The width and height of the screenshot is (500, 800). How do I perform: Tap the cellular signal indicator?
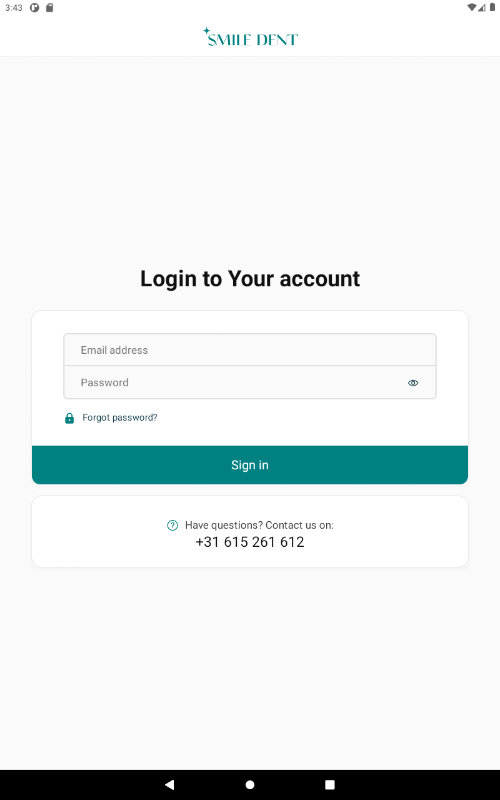(482, 8)
